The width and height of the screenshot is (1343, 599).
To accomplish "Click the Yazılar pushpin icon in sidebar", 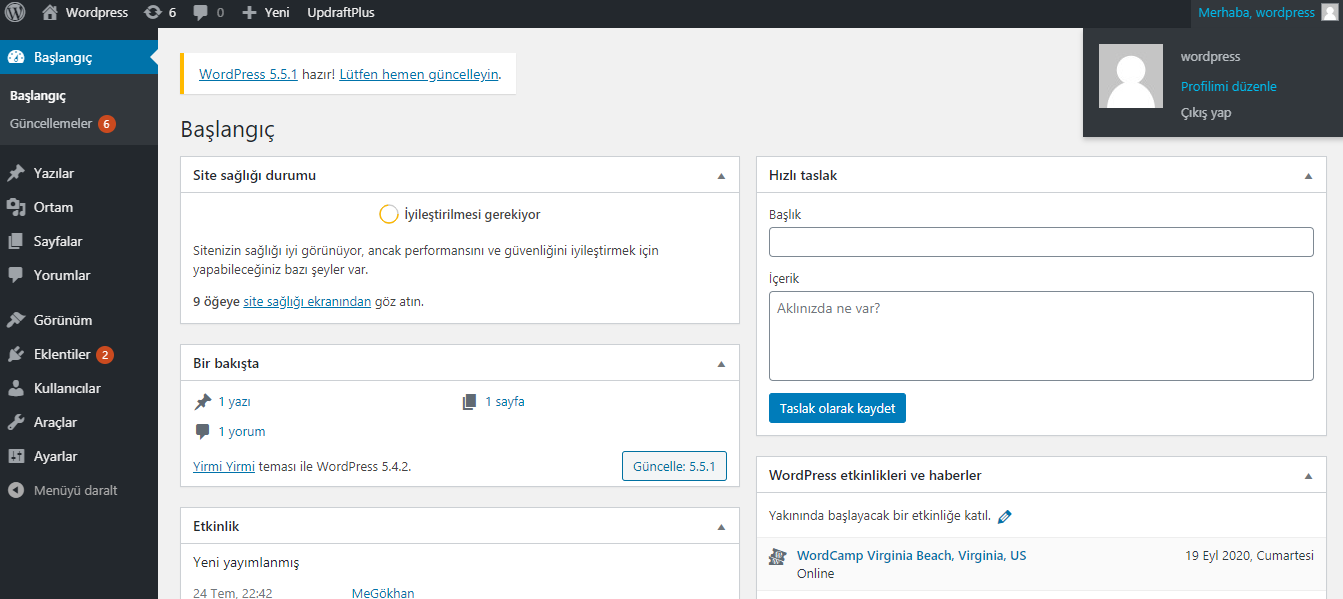I will pyautogui.click(x=16, y=173).
